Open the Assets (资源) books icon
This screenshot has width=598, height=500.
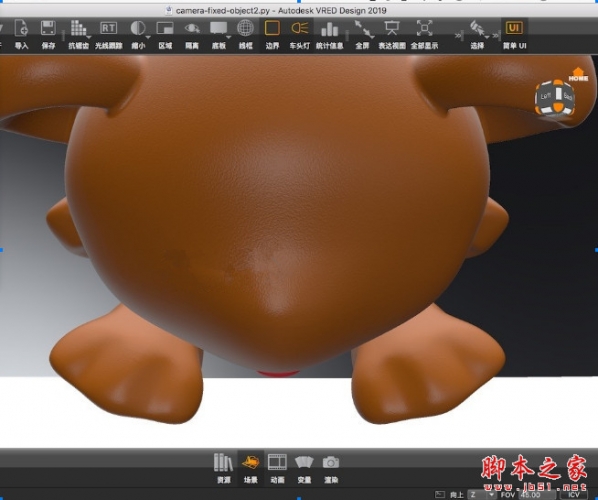click(223, 462)
